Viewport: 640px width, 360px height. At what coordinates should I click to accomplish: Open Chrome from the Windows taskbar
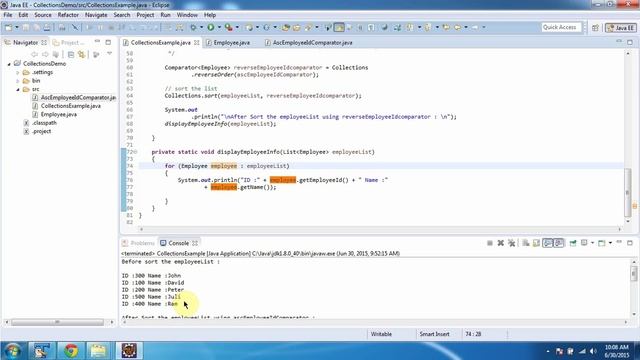(x=70, y=351)
